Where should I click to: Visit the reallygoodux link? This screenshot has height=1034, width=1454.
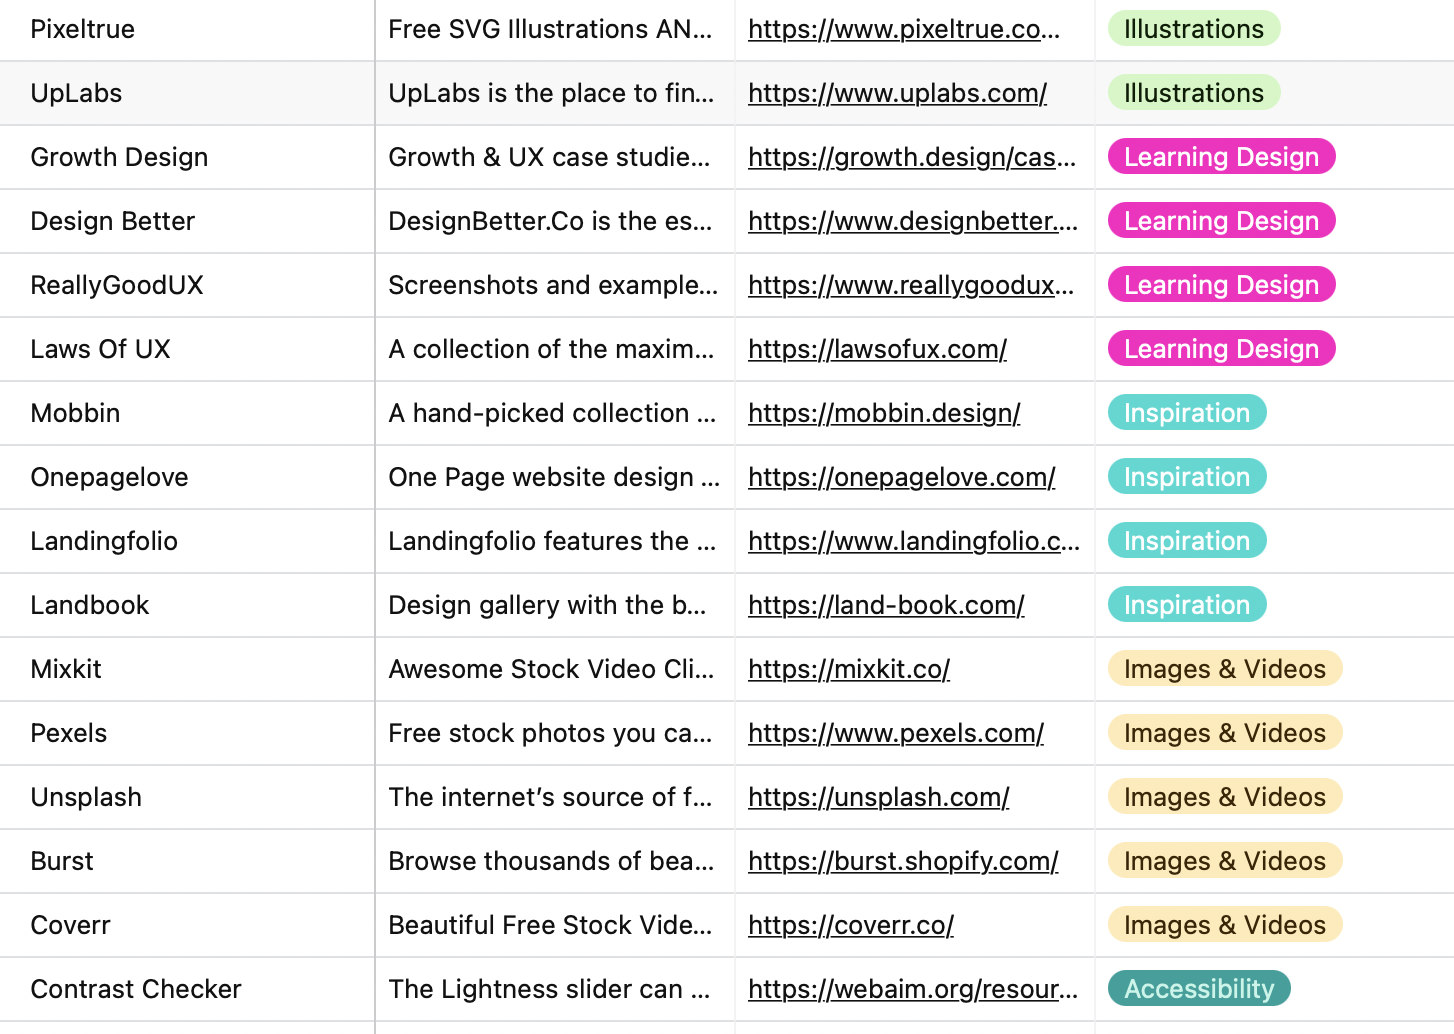tap(912, 285)
